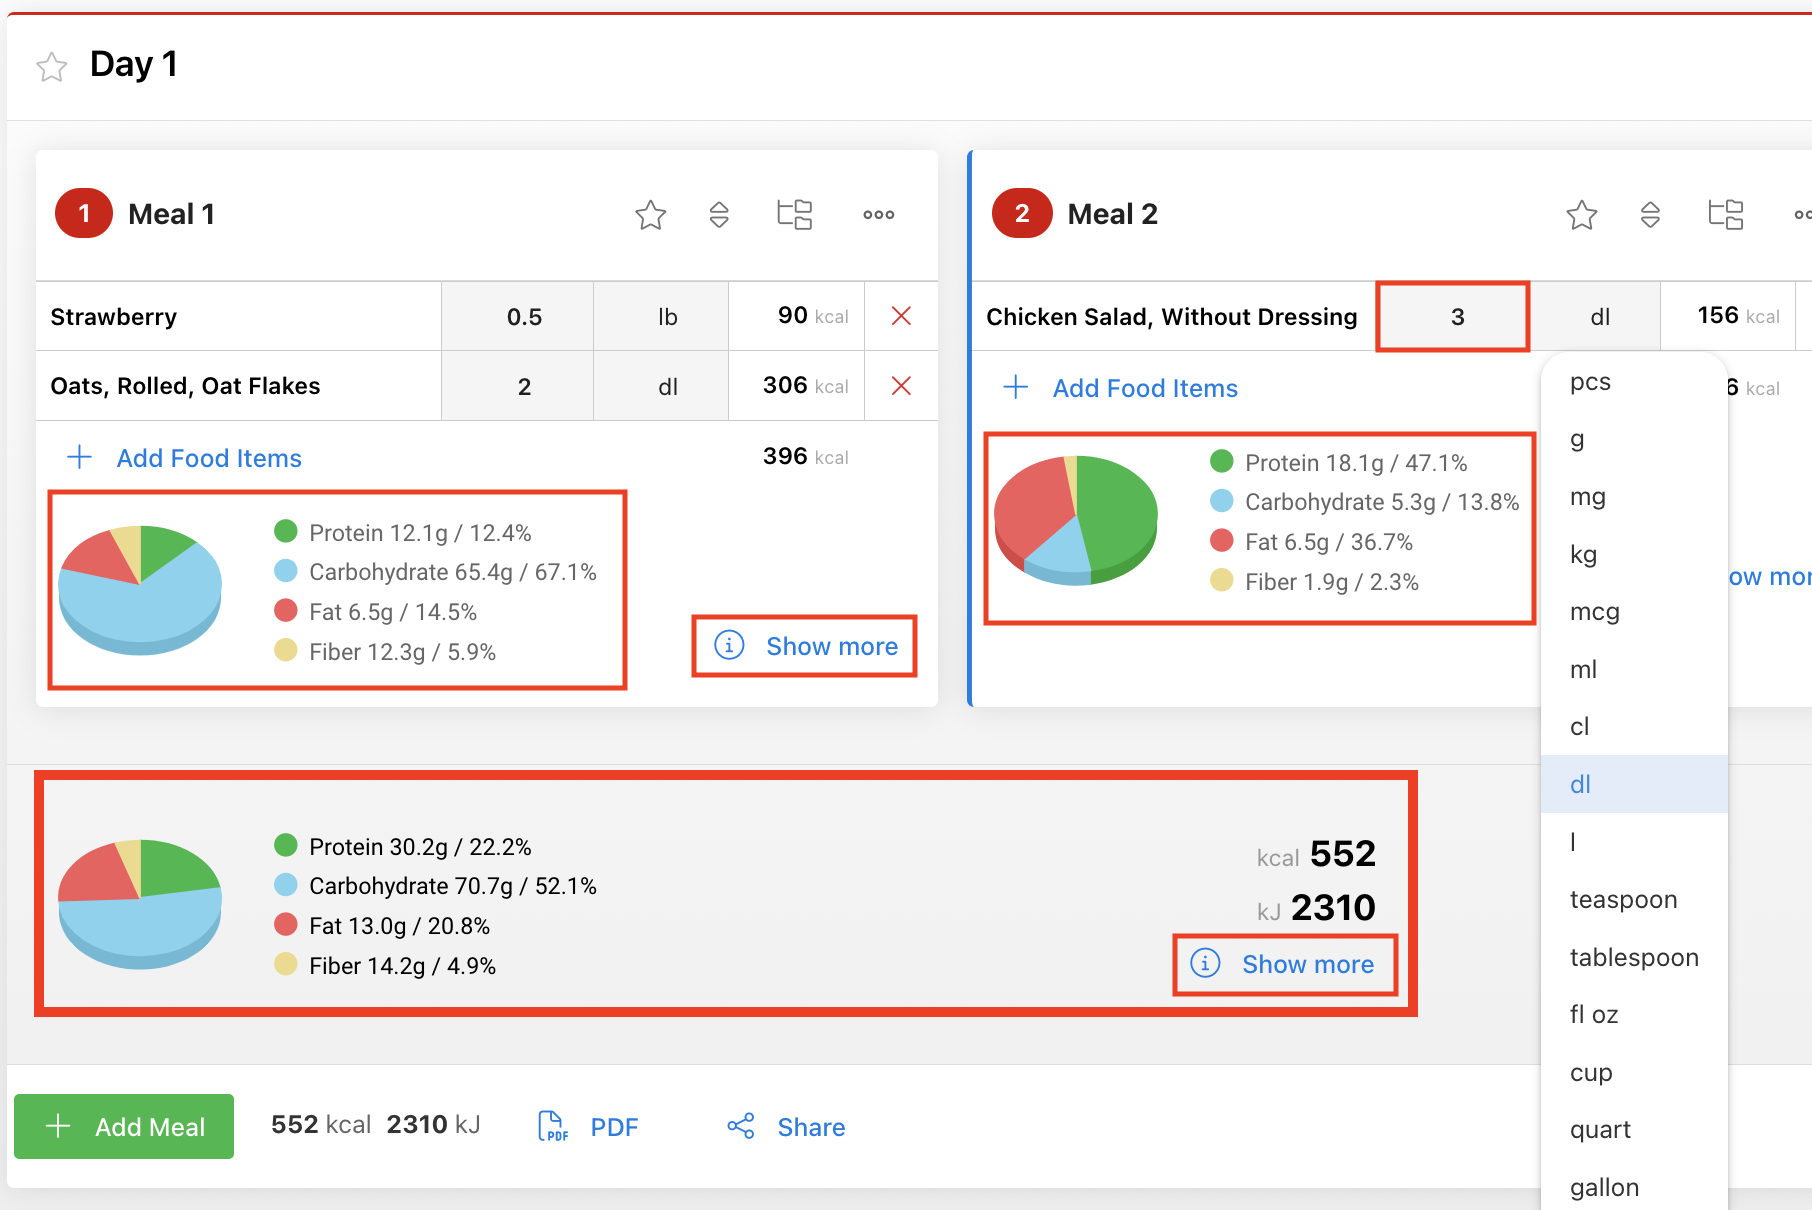Select quart from the unit list

click(1634, 1129)
